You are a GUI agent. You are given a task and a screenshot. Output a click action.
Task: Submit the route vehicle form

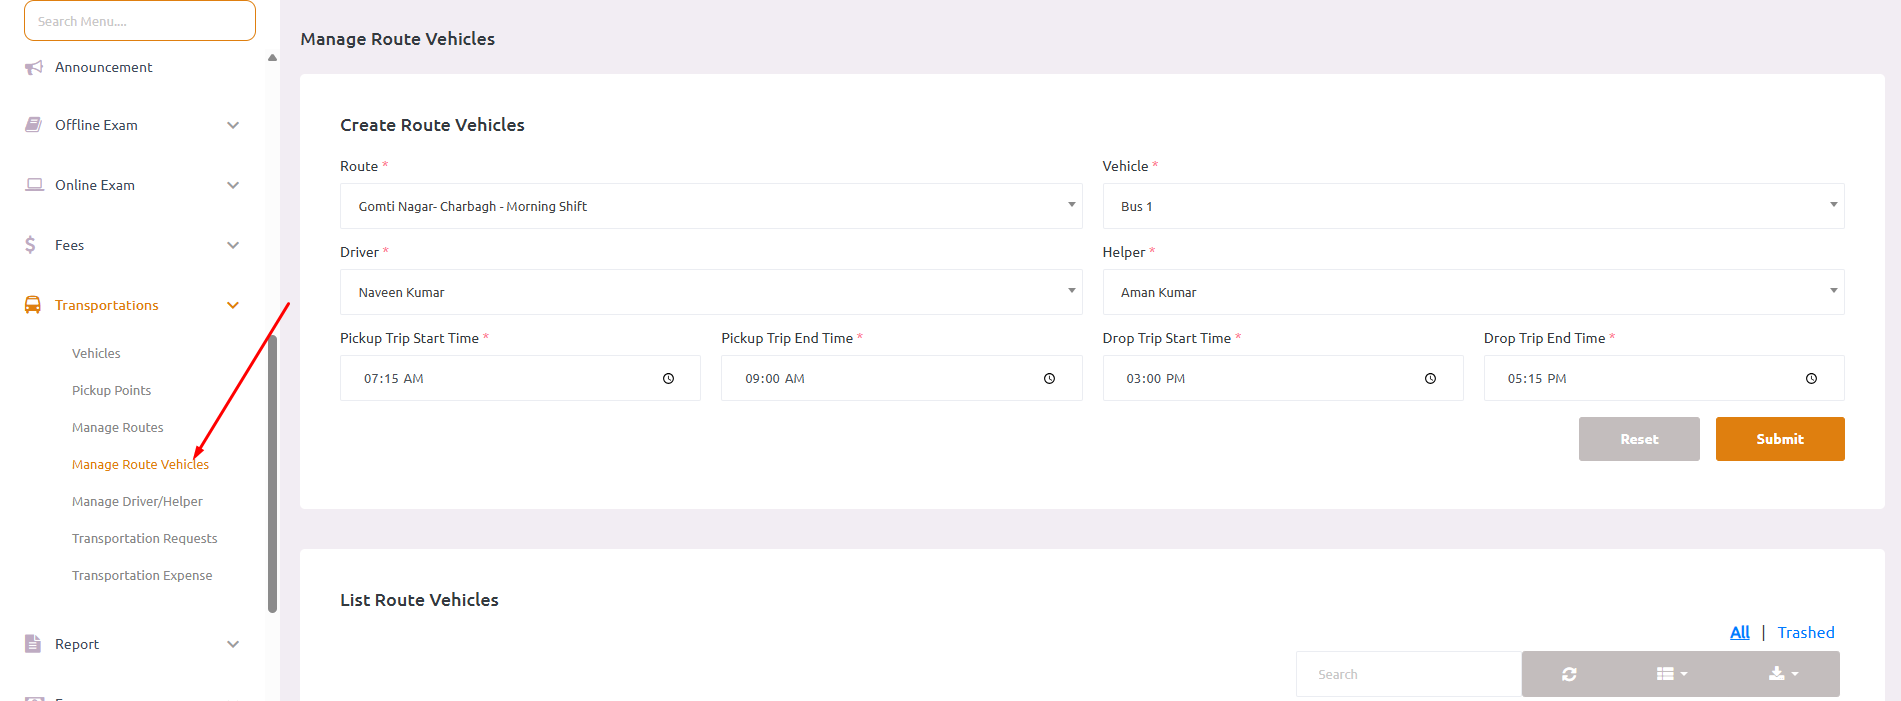[x=1779, y=439]
